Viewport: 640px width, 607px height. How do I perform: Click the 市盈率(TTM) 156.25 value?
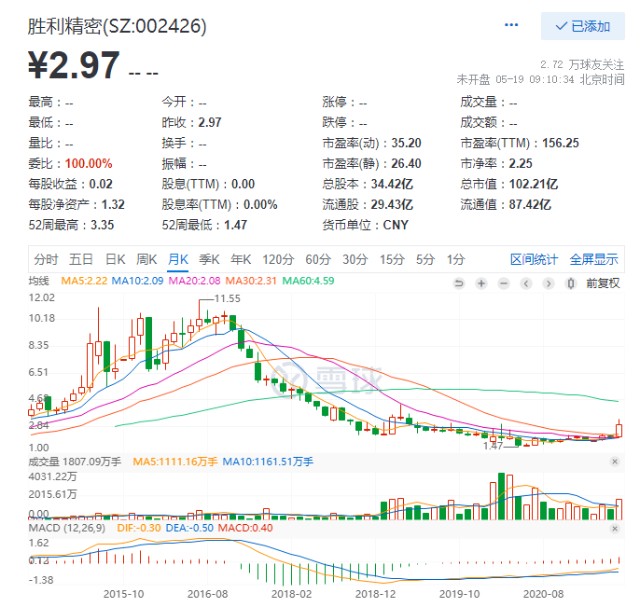click(x=560, y=143)
